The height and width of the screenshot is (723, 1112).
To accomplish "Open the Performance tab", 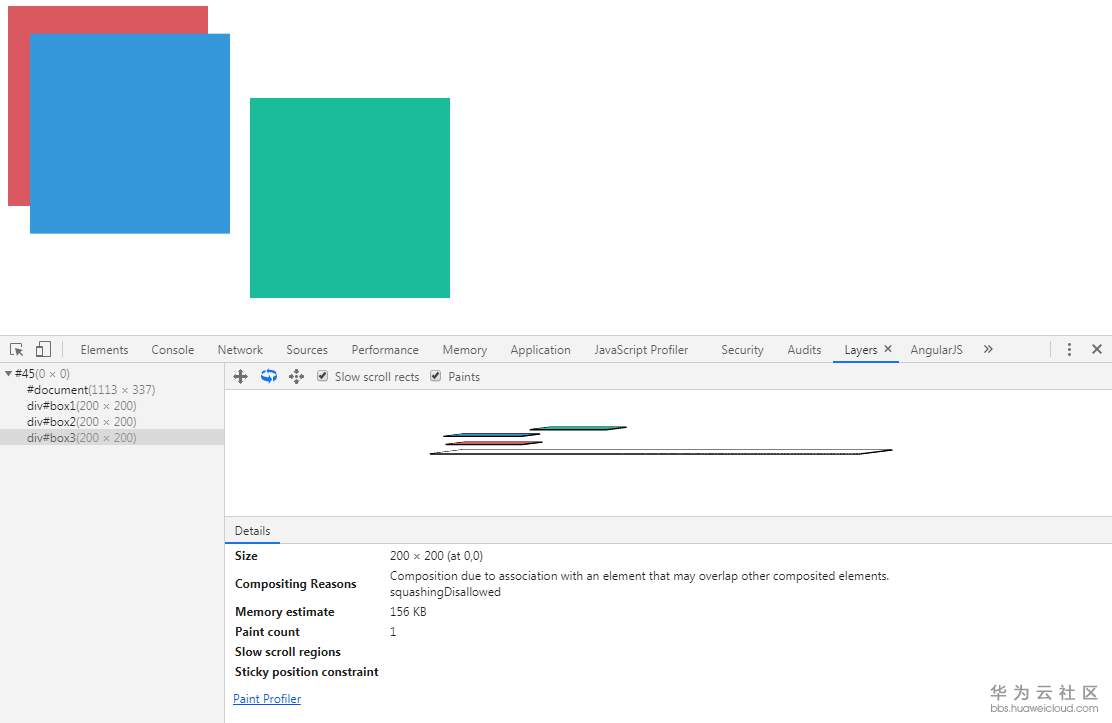I will click(x=385, y=350).
